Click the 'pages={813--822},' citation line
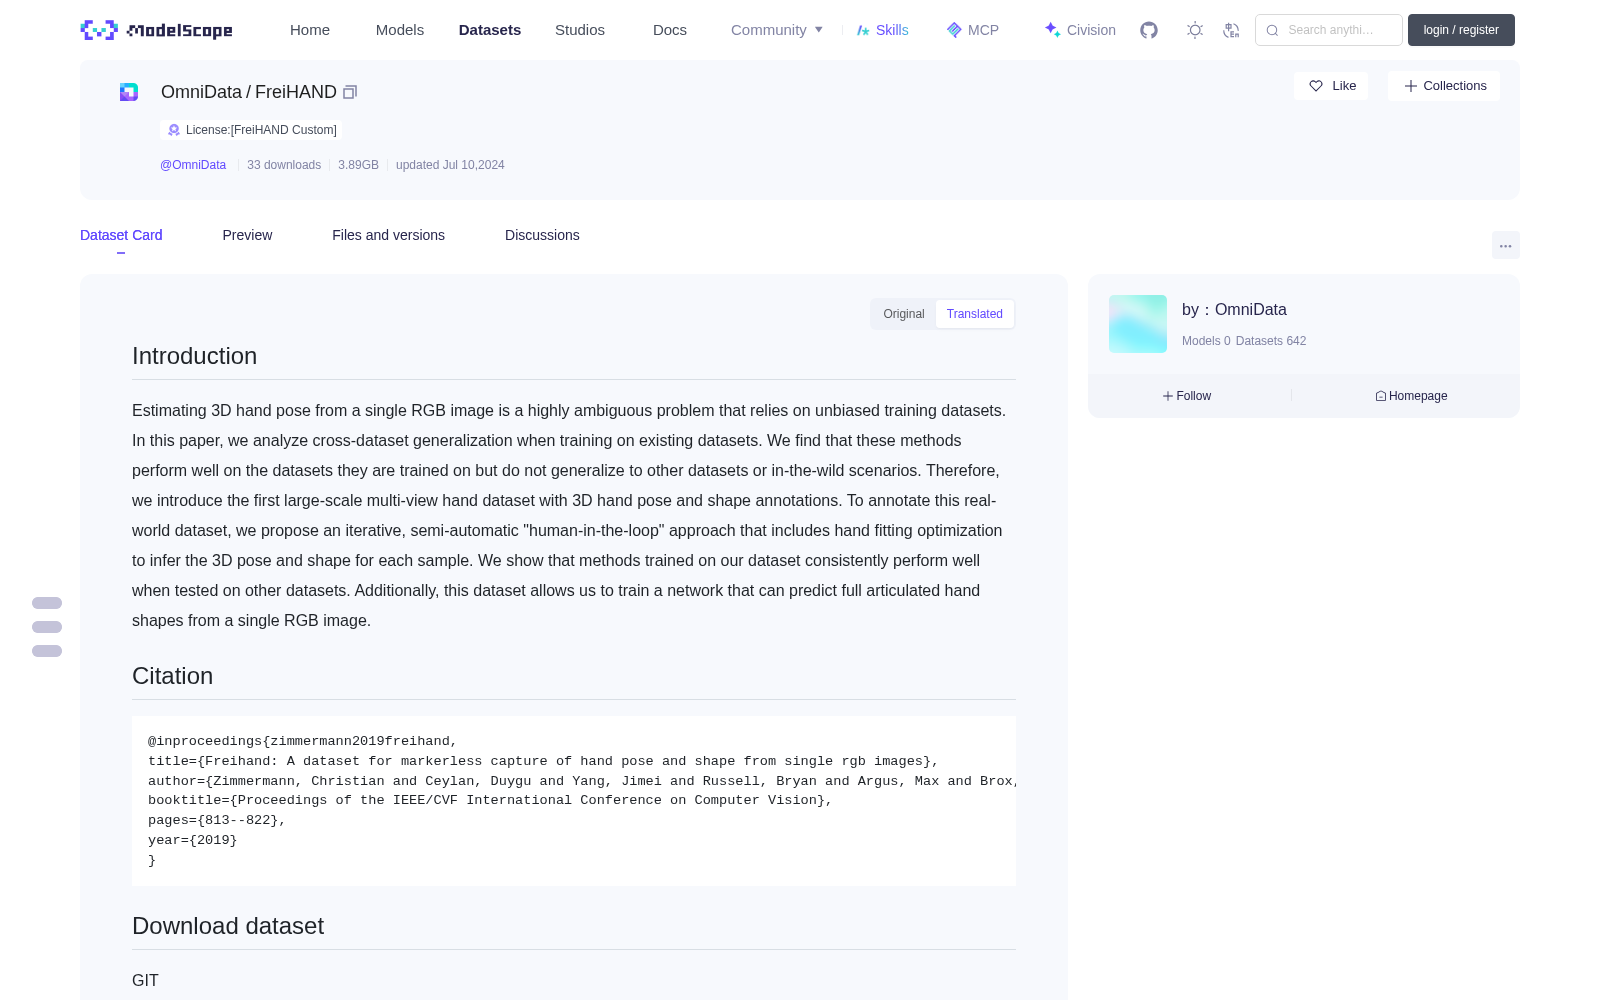The image size is (1600, 1000). pos(217,820)
